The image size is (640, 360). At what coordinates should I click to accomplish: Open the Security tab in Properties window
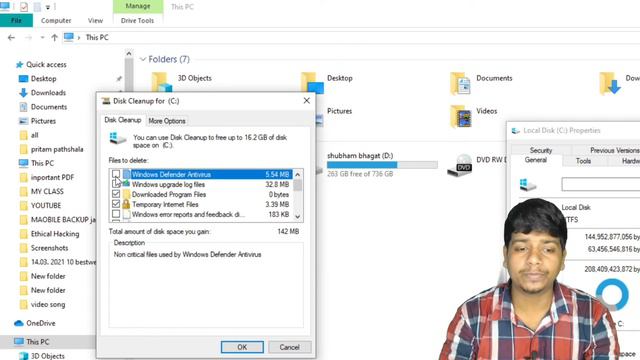pyautogui.click(x=541, y=150)
